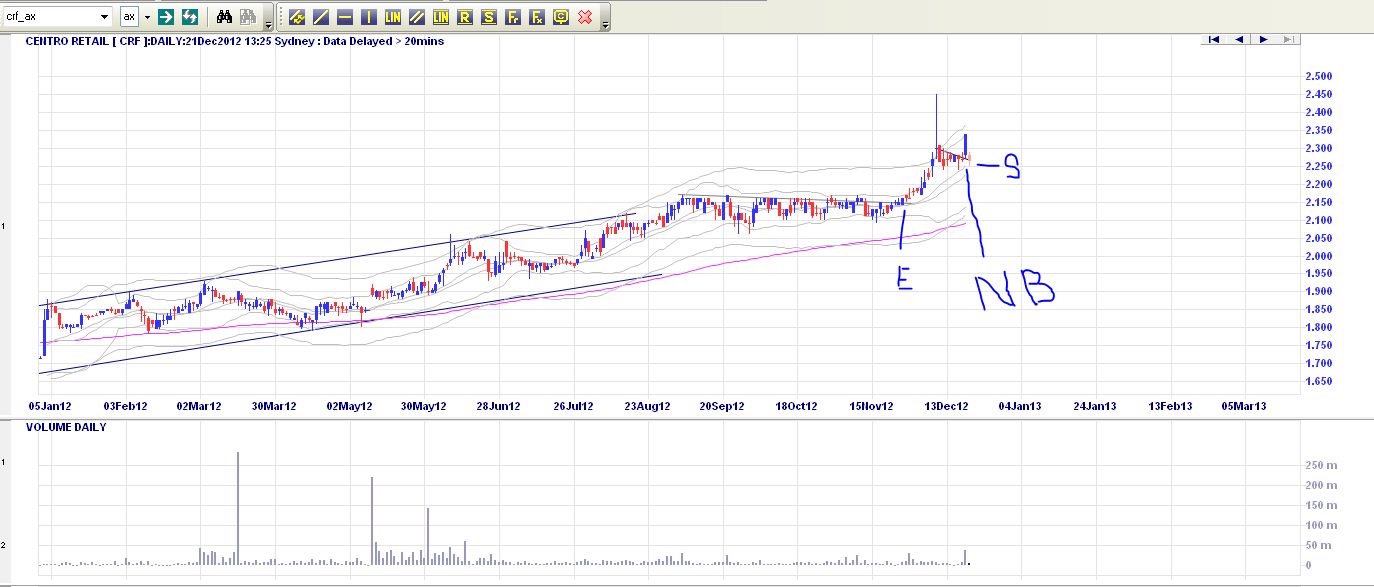Click the red X delete drawings icon
Viewport: 1374px width, 587px height.
[x=585, y=17]
